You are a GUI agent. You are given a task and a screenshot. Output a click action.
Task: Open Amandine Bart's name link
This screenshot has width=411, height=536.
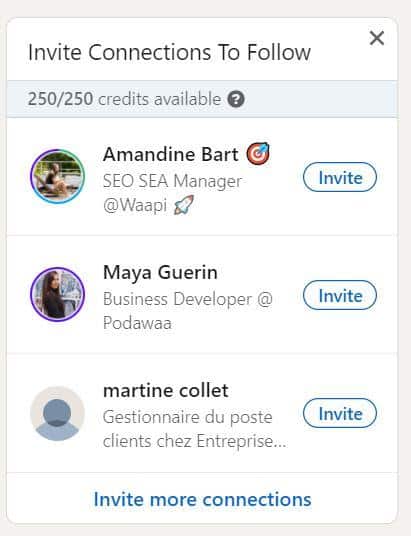(171, 154)
